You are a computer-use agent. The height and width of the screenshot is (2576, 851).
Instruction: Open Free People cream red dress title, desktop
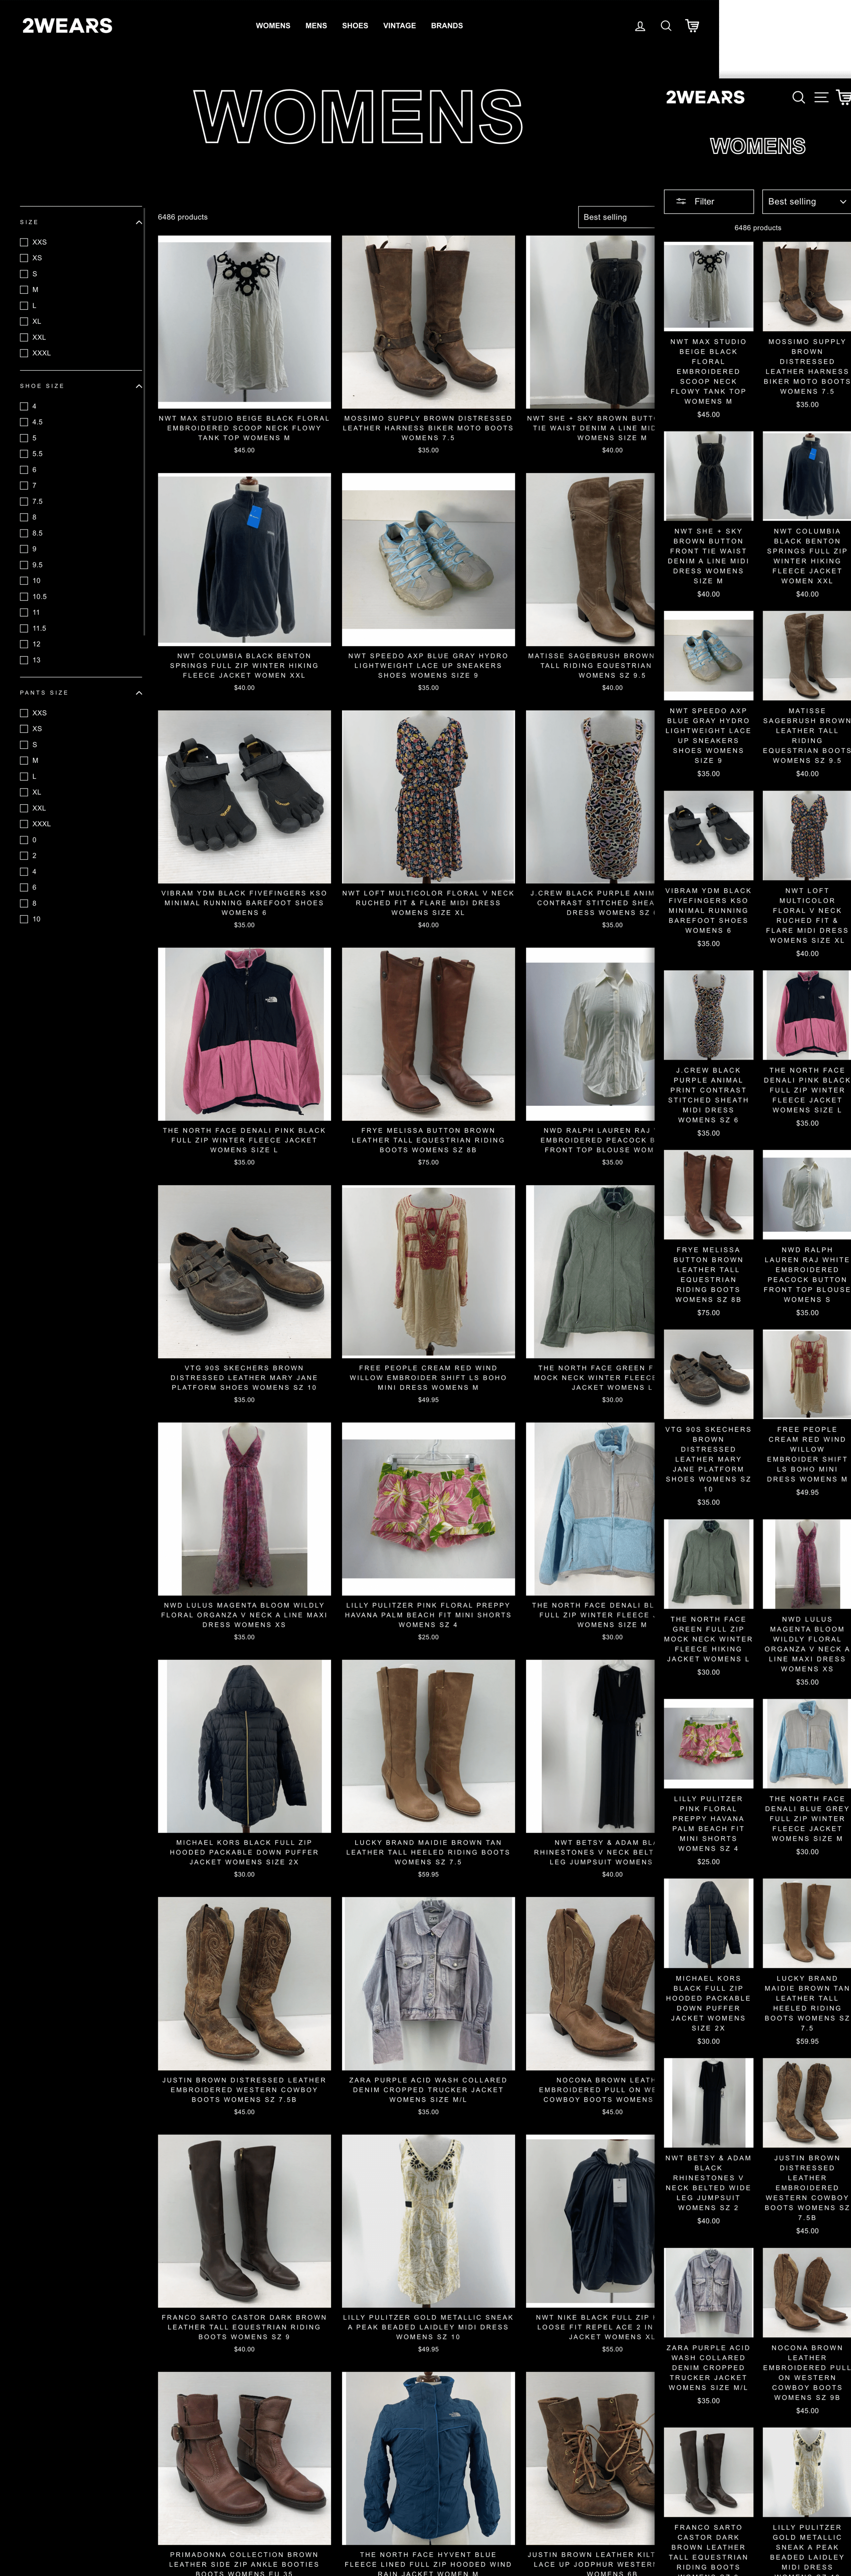(428, 1378)
